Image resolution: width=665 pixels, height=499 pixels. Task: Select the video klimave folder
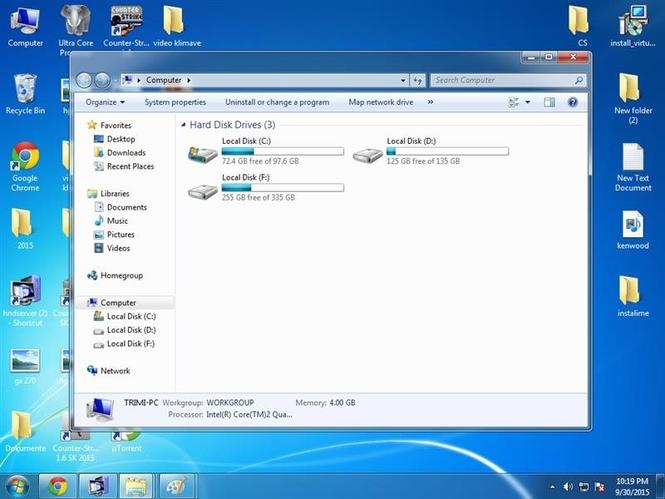tap(177, 26)
